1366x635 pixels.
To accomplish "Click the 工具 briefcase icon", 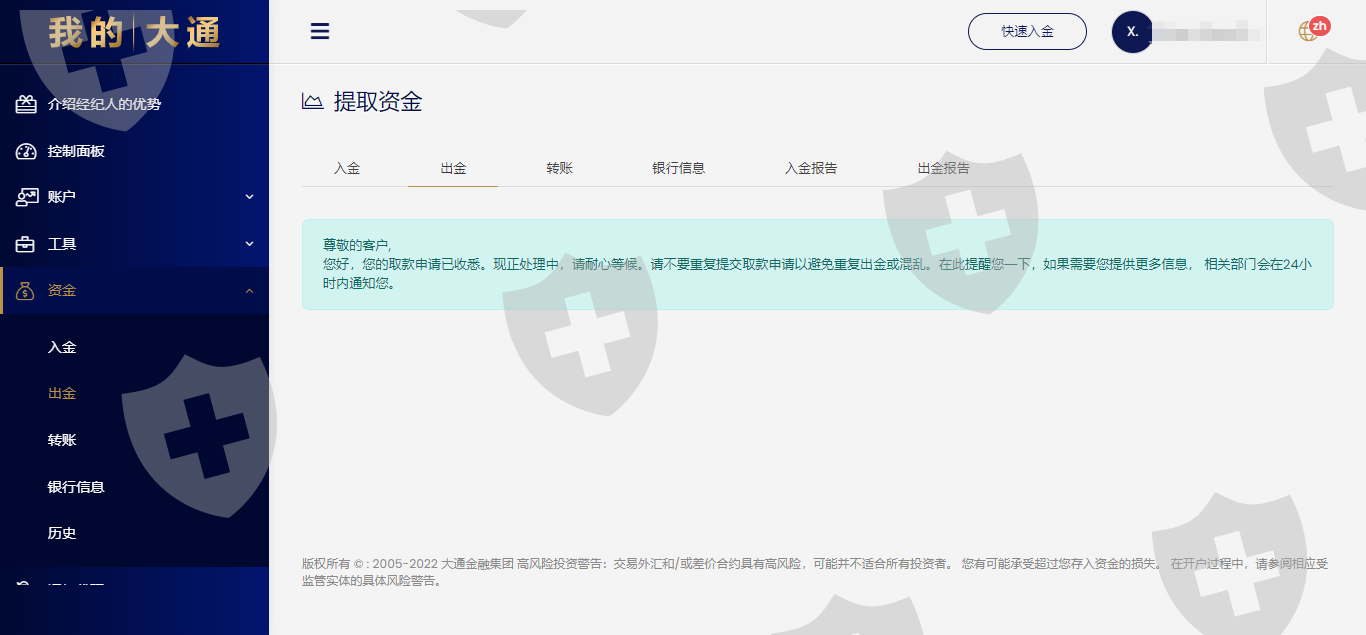I will click(26, 244).
